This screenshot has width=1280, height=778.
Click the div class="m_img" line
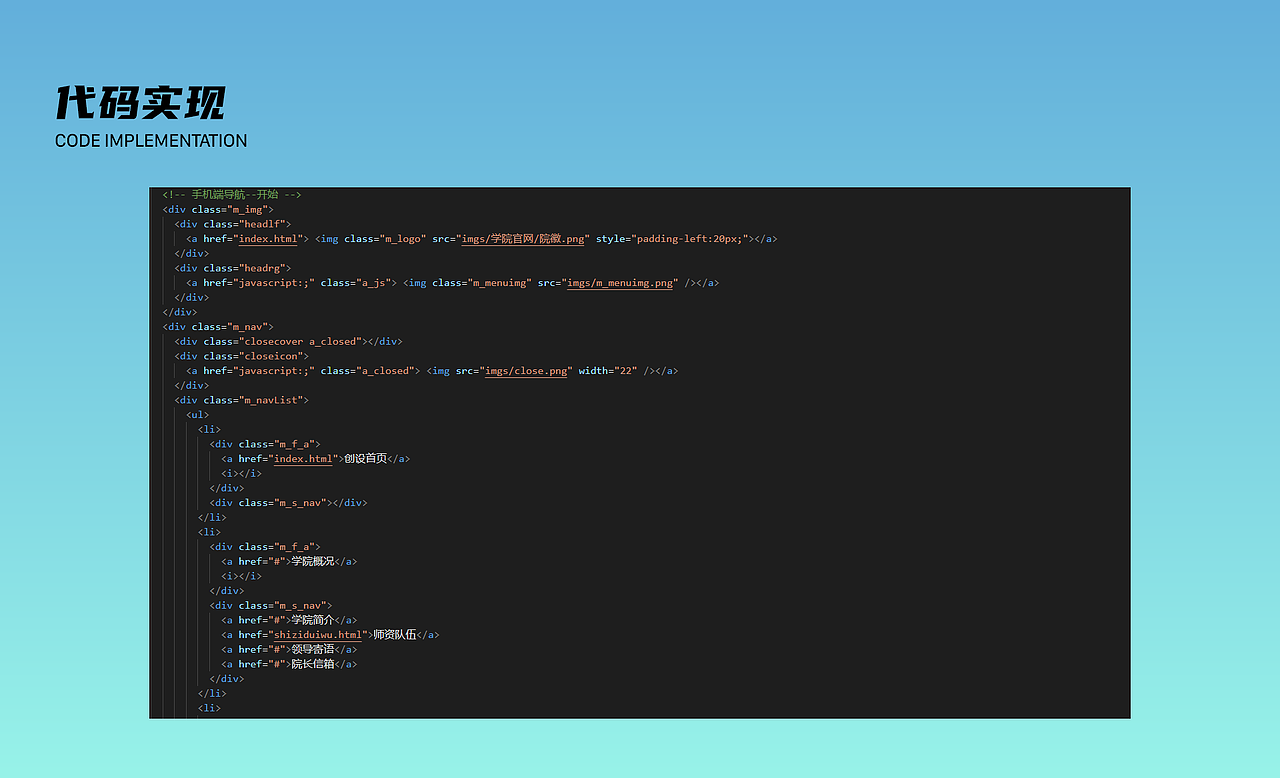[218, 210]
